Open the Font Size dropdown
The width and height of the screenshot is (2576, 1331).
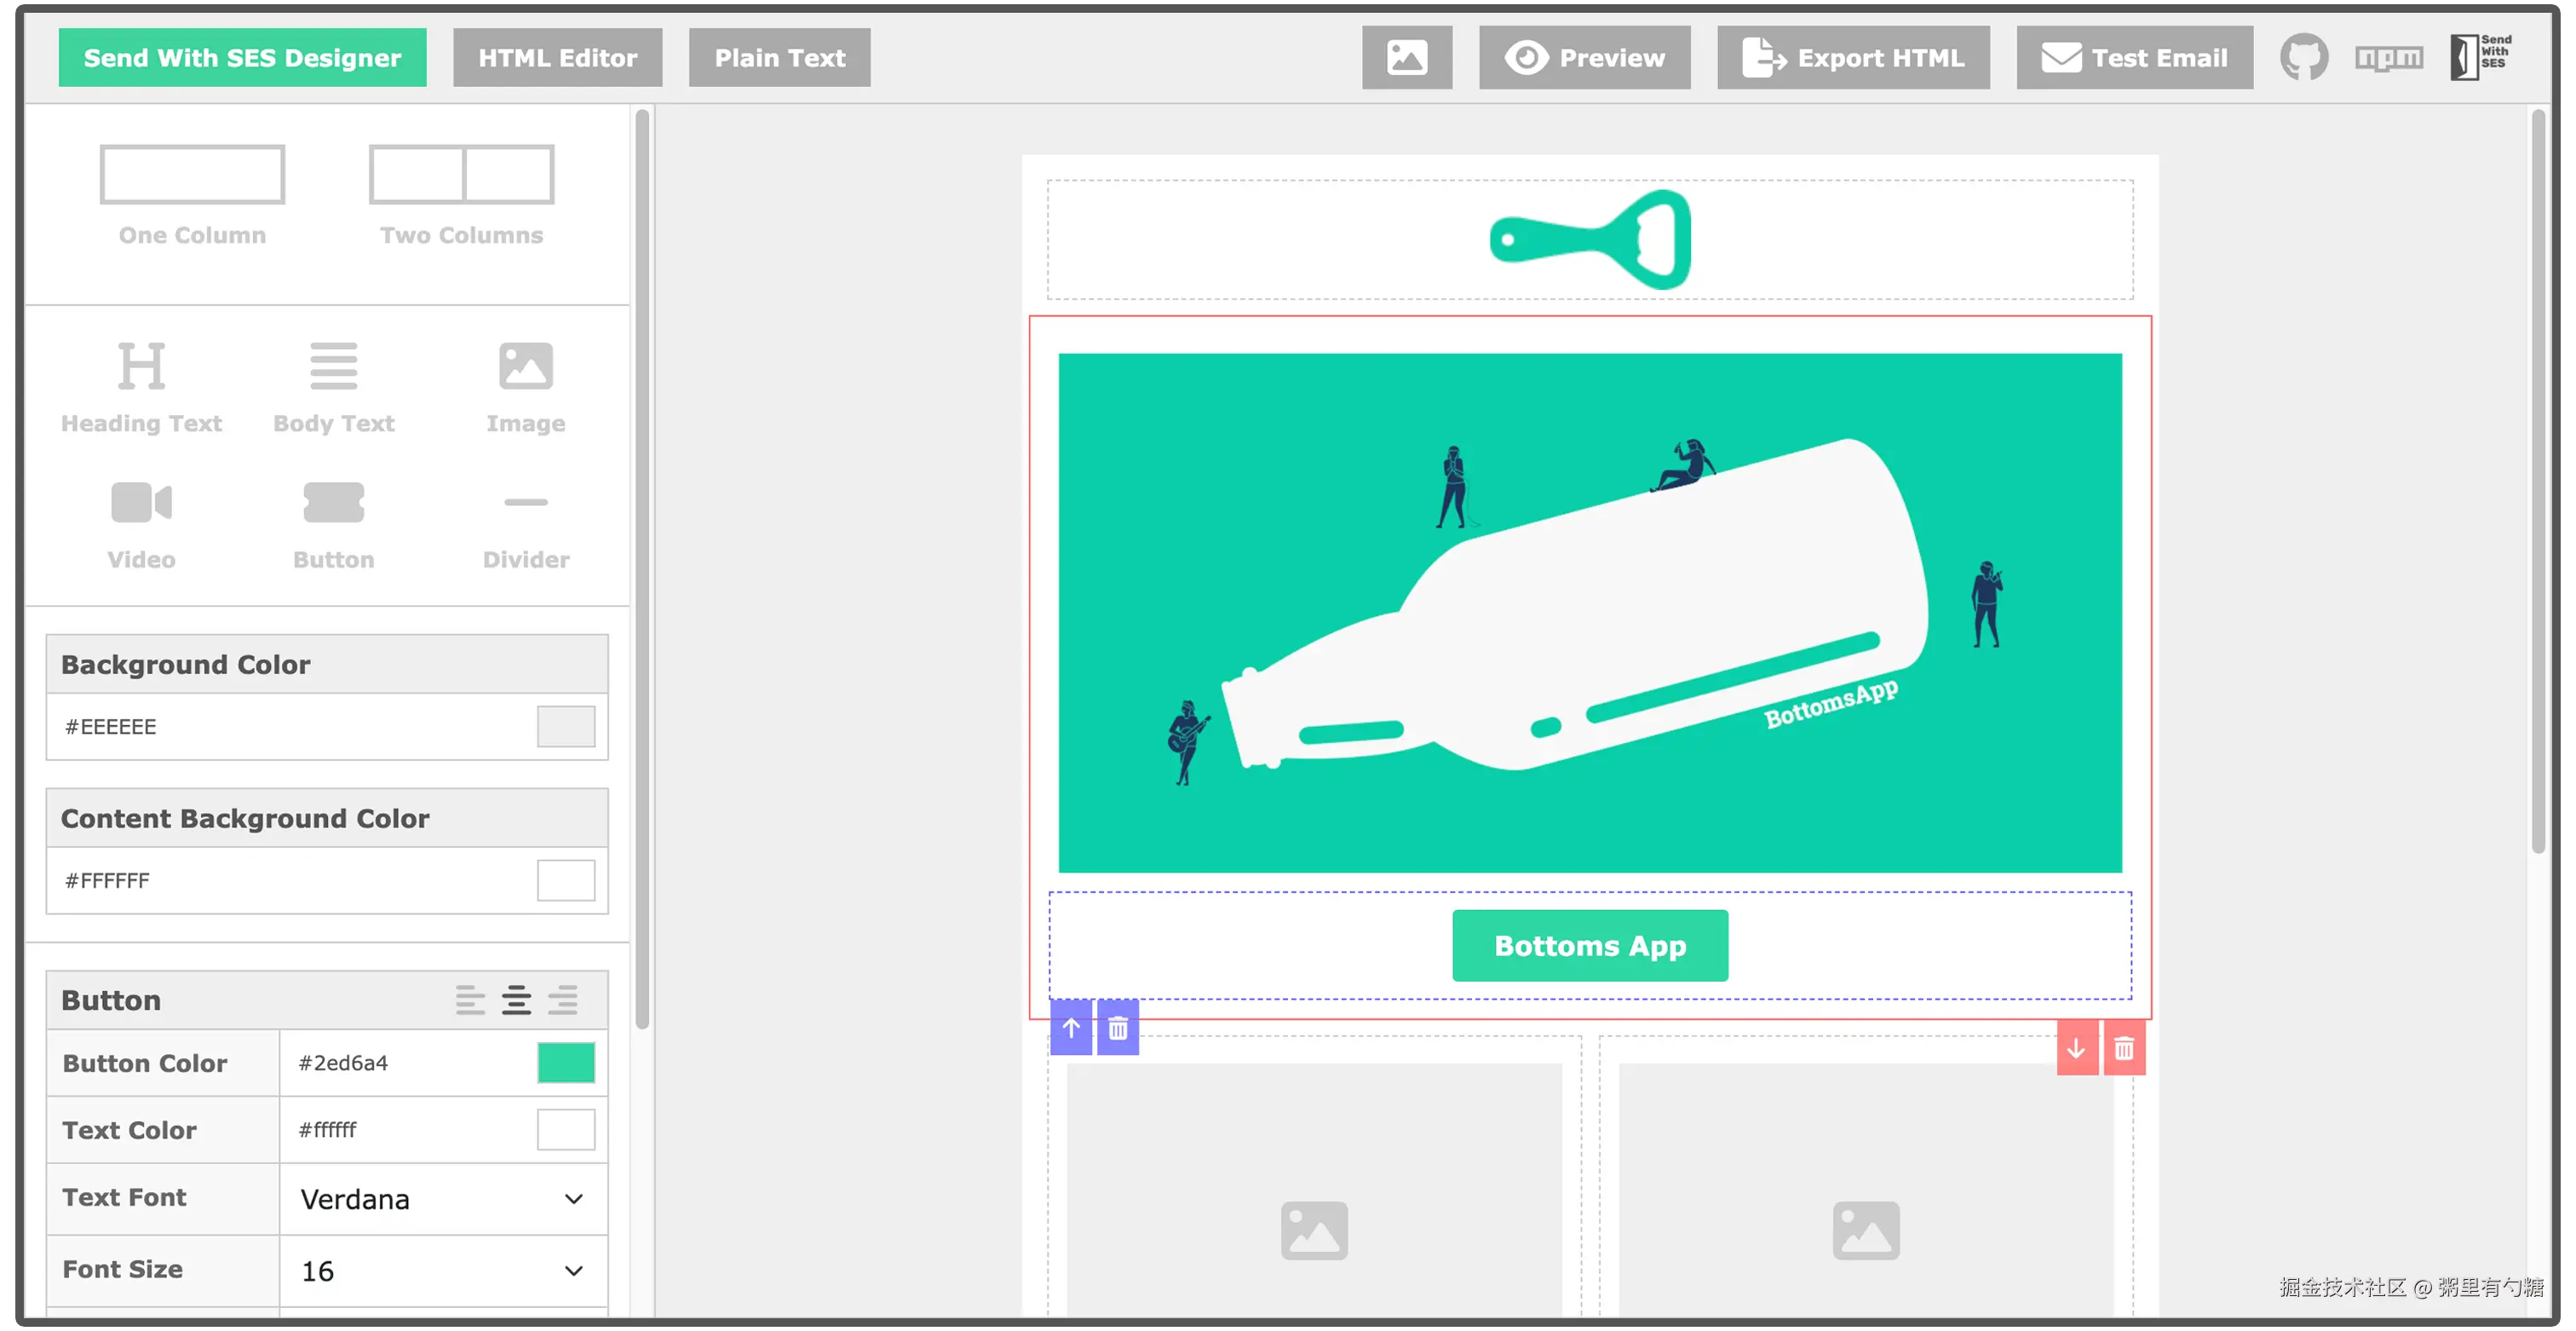pos(442,1271)
